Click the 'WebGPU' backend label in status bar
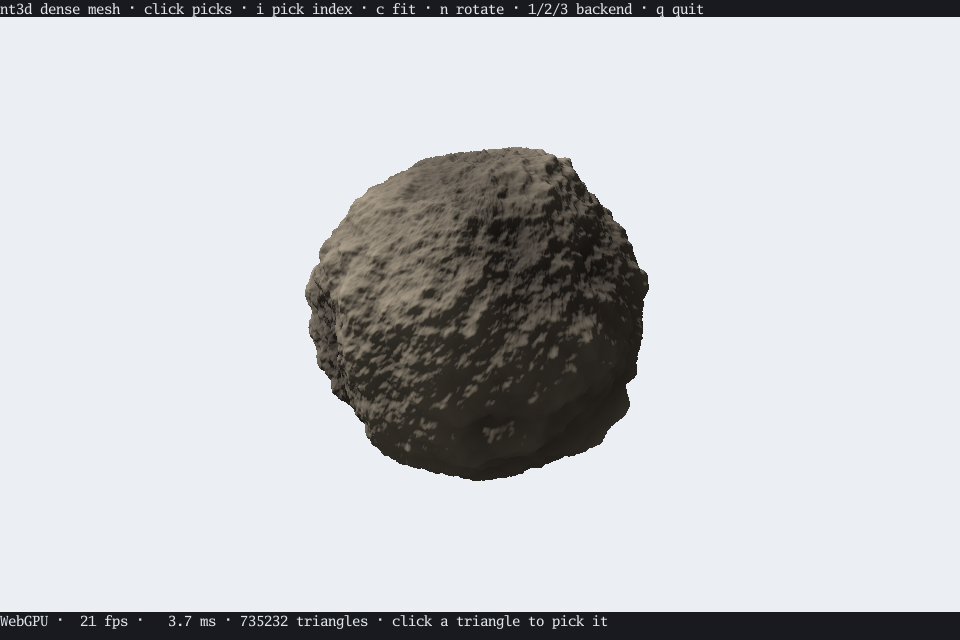960x640 pixels. pos(24,621)
